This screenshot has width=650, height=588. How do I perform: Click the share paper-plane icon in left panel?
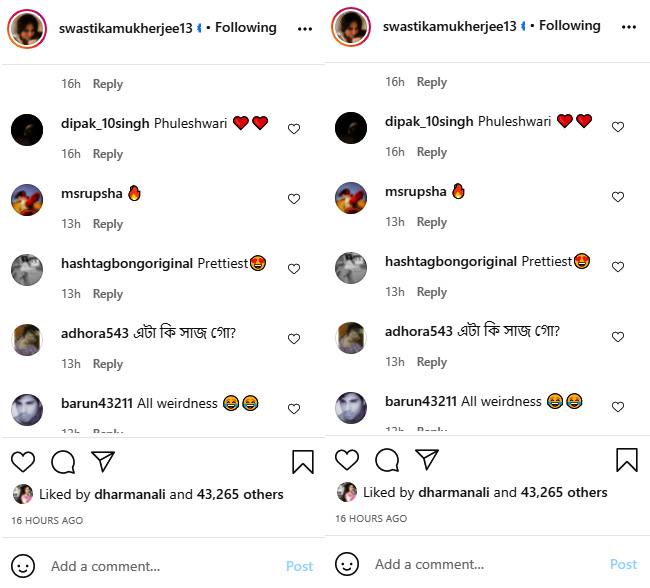[102, 461]
